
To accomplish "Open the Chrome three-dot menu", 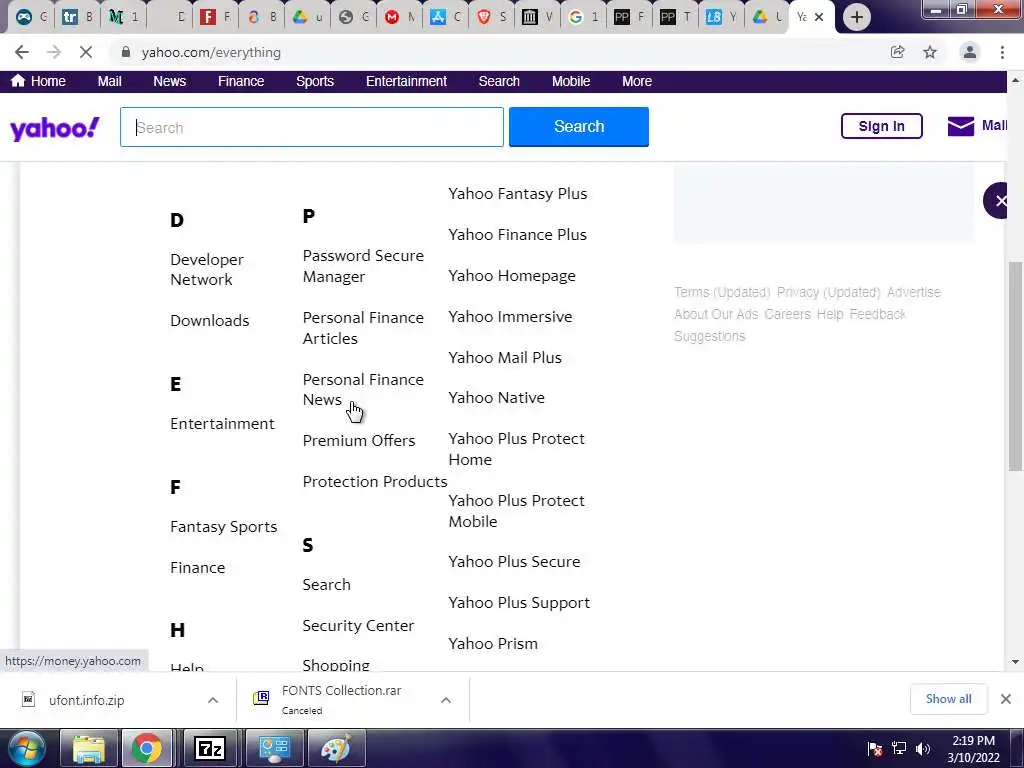I will click(x=1002, y=52).
